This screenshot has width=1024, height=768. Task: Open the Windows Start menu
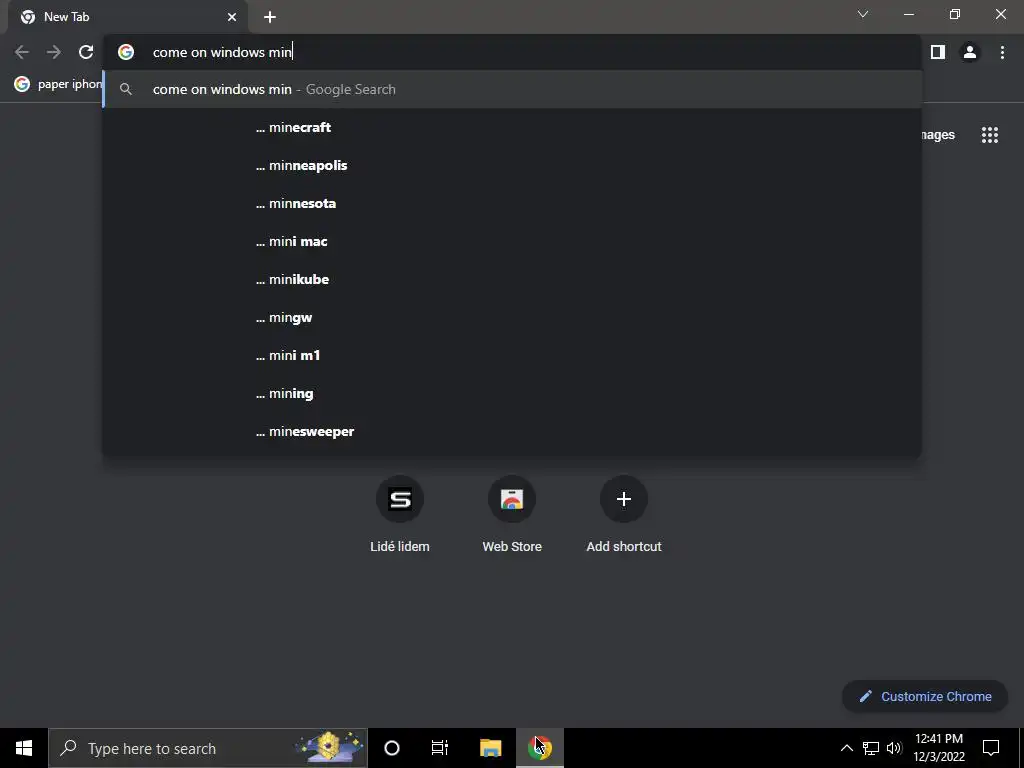[24, 748]
